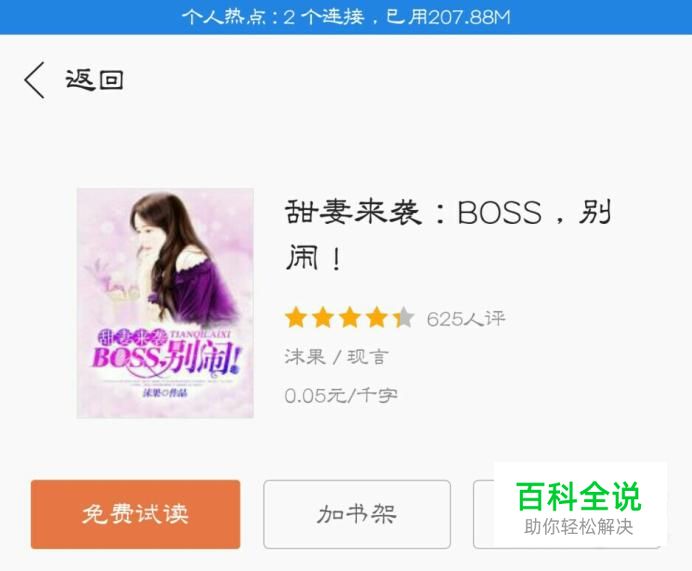Viewport: 692px width, 571px height.
Task: Tap the third rating star
Action: [x=350, y=318]
